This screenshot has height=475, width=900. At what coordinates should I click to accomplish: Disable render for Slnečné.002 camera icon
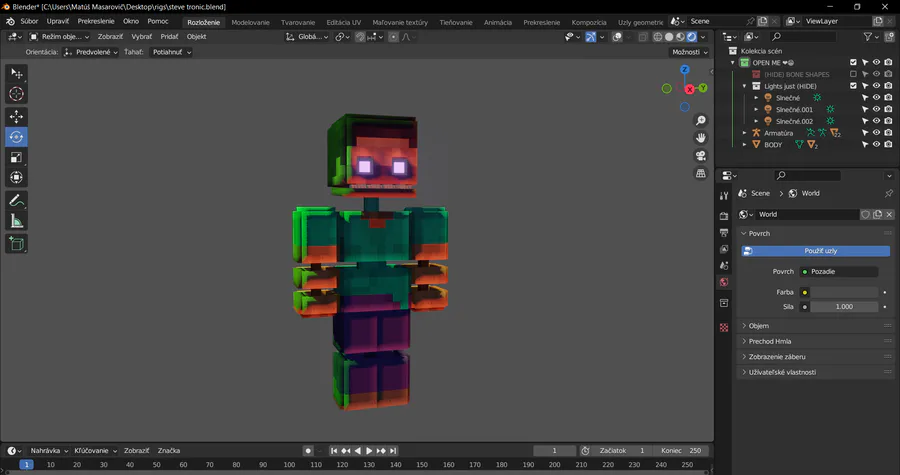click(x=889, y=120)
